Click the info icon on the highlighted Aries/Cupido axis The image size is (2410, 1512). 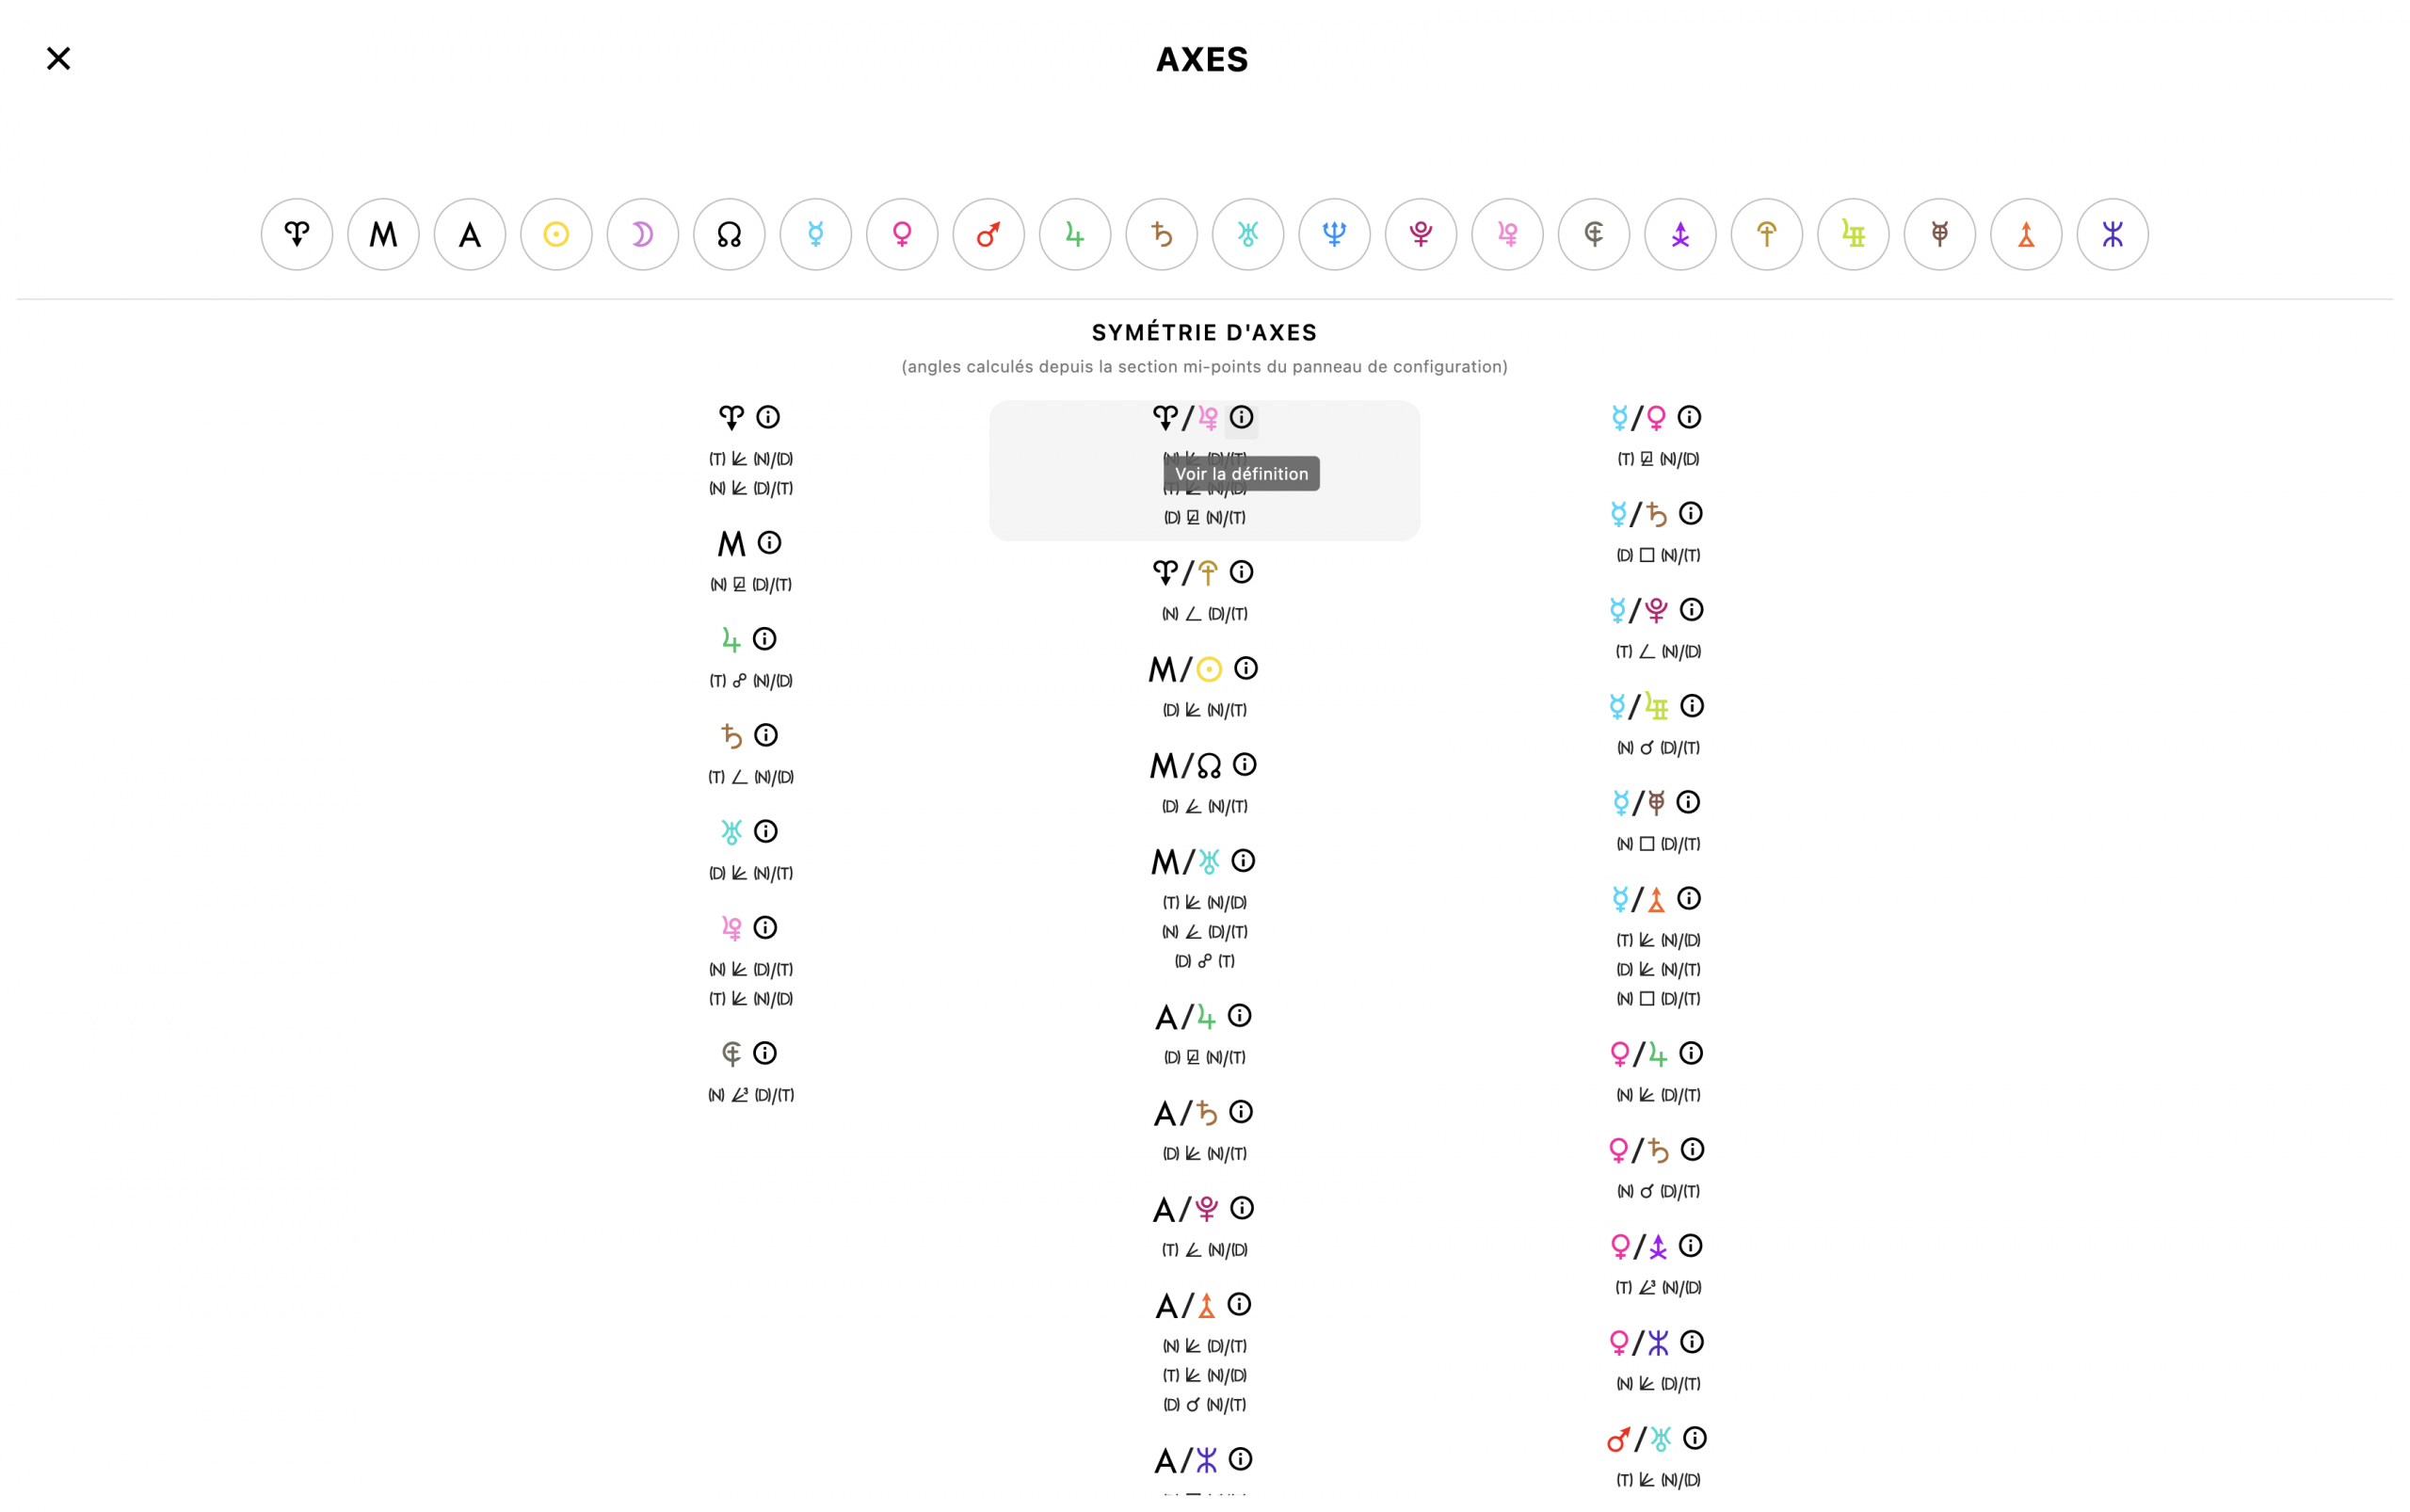1241,417
